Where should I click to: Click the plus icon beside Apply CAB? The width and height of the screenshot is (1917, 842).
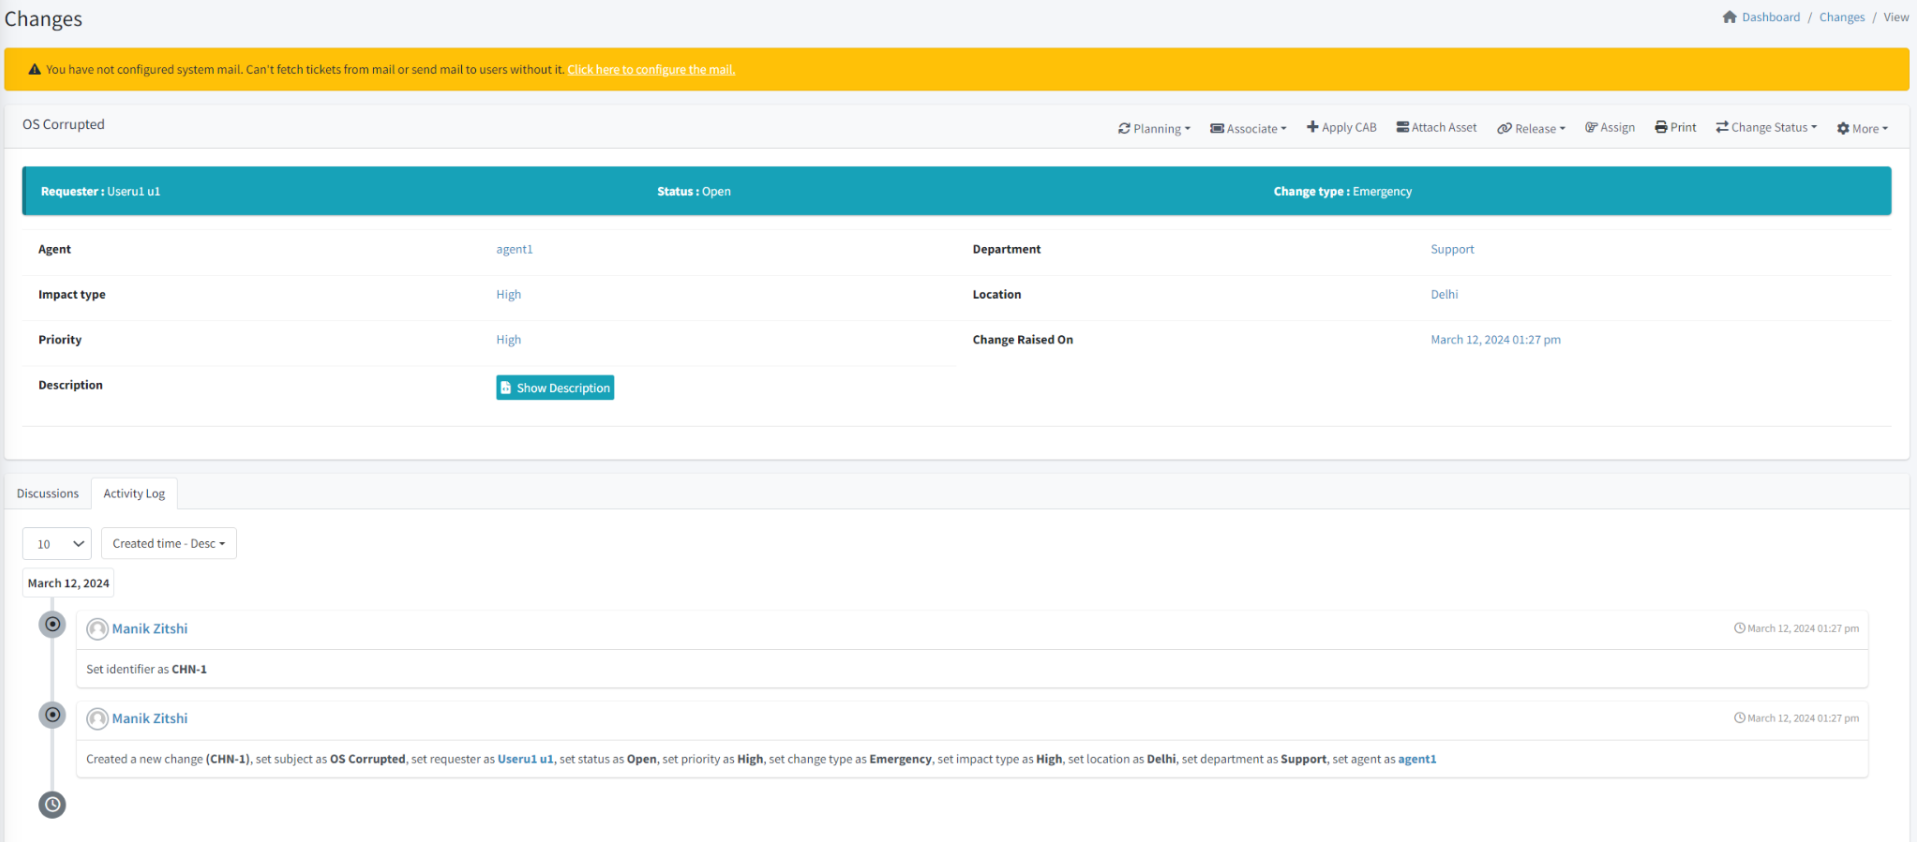point(1312,127)
